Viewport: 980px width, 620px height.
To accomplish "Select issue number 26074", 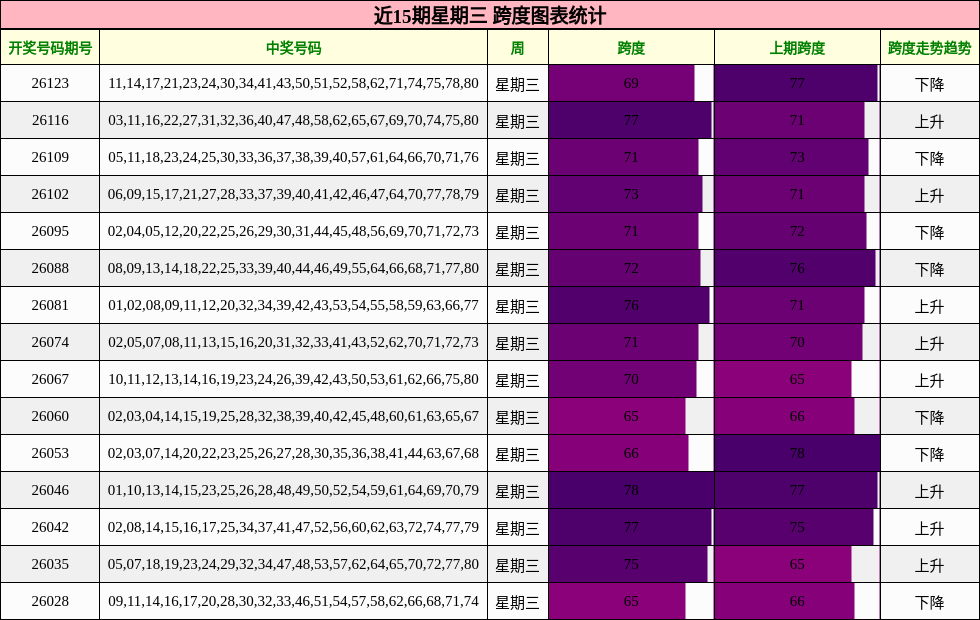I will point(50,342).
